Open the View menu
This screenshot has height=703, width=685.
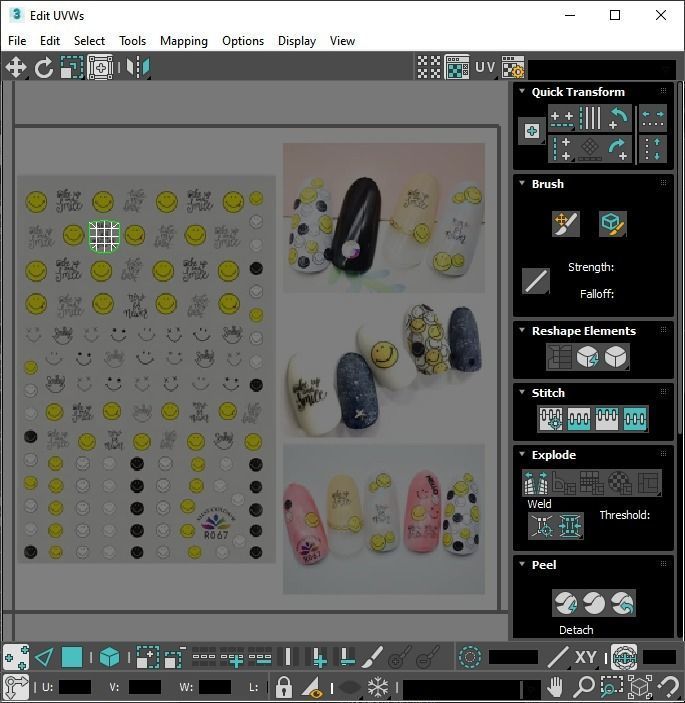342,41
